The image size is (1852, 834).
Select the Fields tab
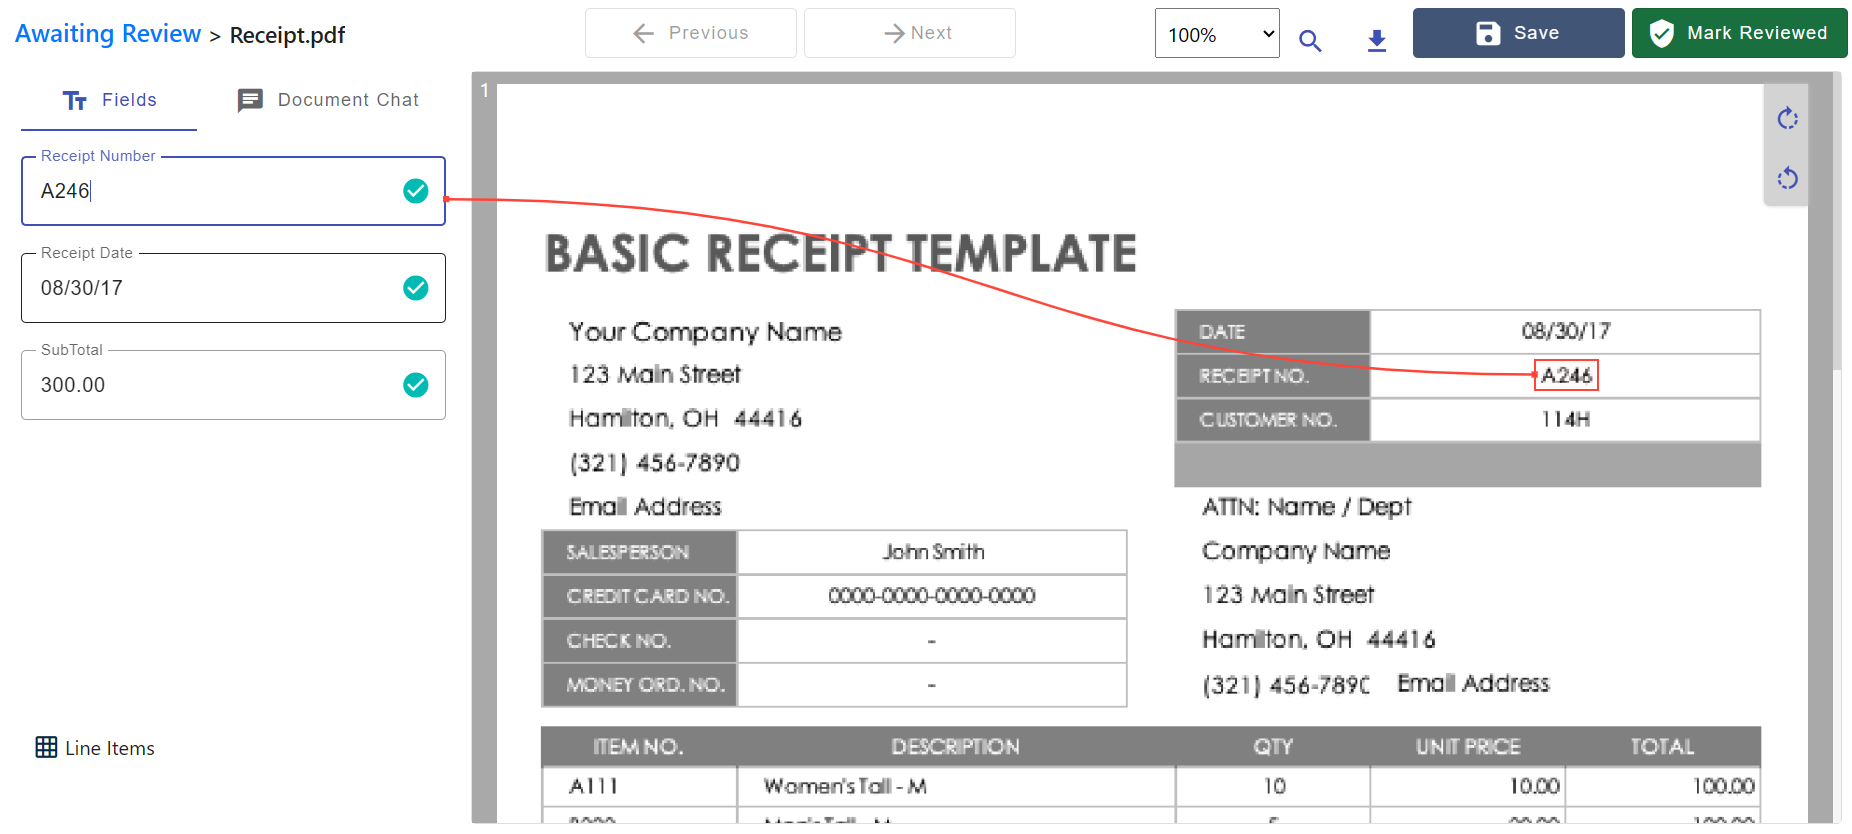pyautogui.click(x=109, y=100)
